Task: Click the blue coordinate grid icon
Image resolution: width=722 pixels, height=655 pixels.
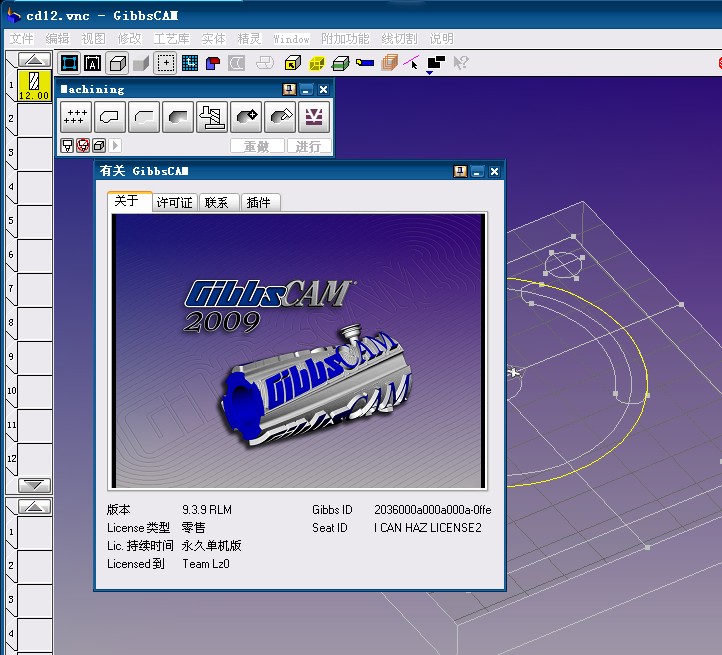Action: tap(190, 63)
